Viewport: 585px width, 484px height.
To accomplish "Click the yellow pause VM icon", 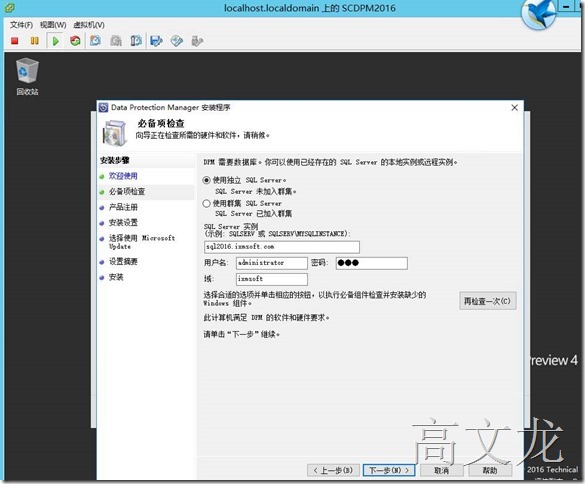I will coord(34,41).
